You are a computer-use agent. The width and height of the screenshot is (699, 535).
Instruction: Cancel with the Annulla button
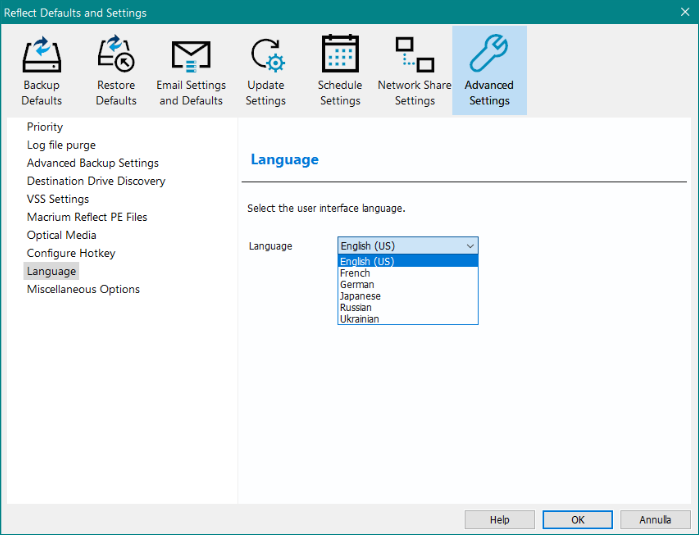(655, 520)
